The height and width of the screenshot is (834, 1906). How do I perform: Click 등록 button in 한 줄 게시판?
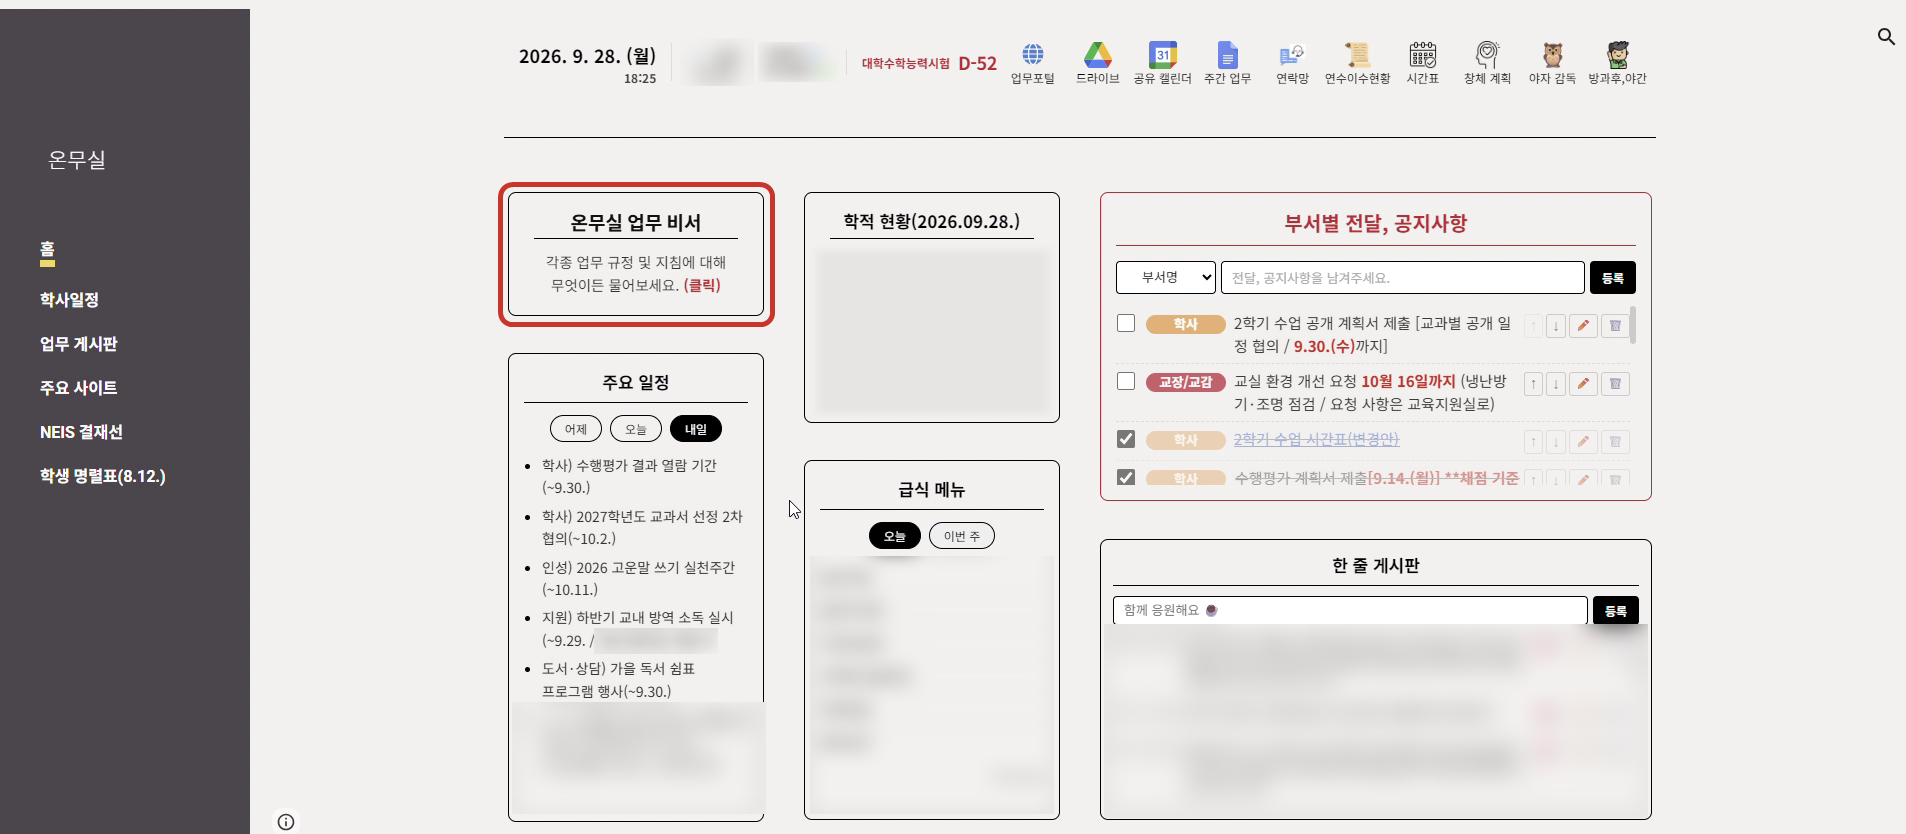[x=1616, y=610]
